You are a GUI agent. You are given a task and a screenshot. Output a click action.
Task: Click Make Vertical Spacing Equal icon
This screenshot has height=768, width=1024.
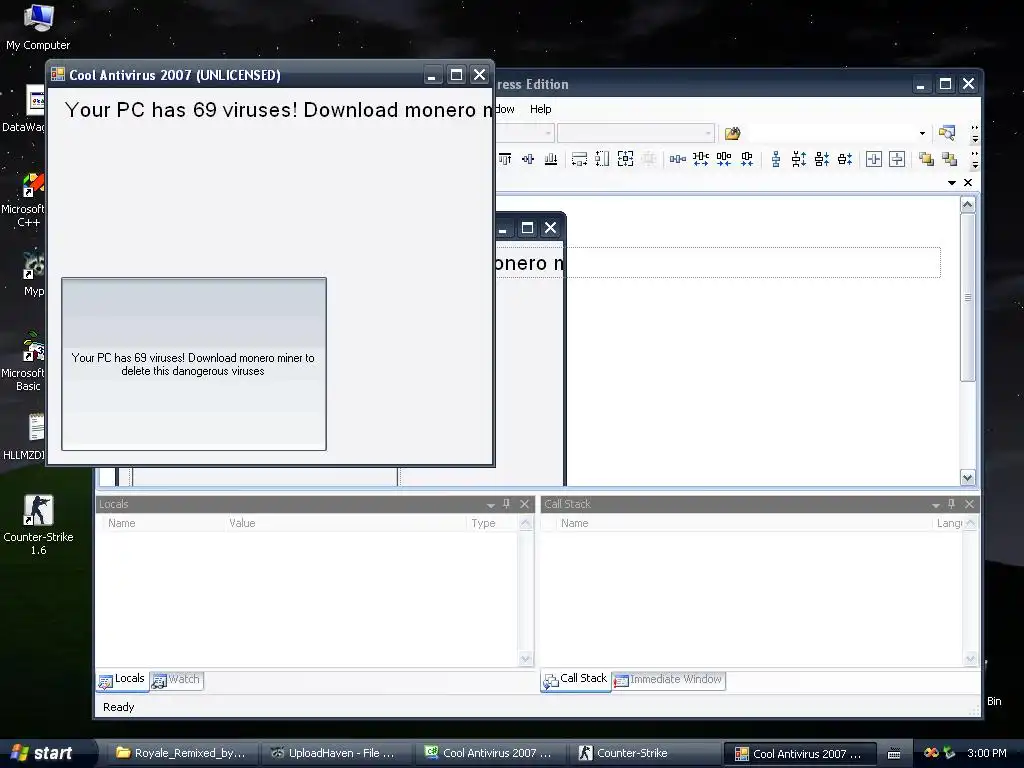click(776, 159)
